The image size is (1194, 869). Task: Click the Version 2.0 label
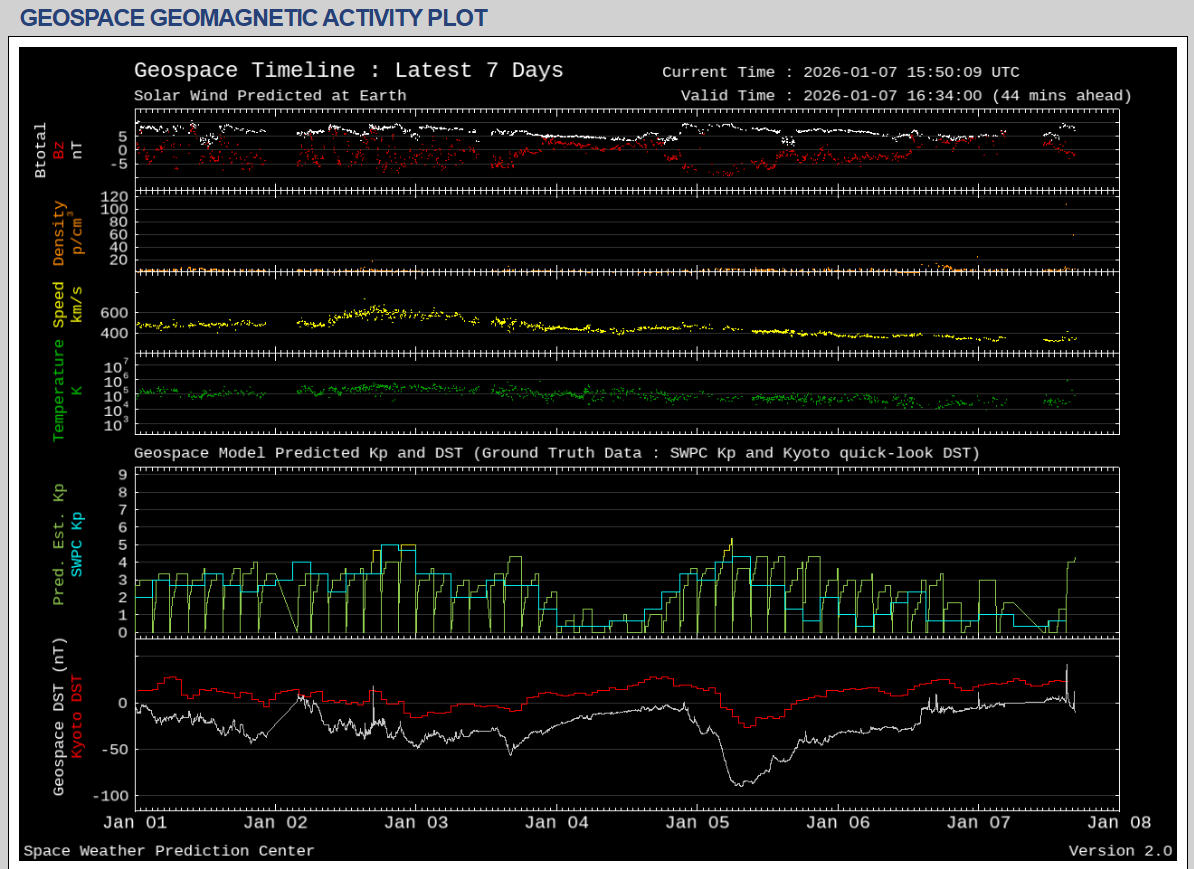tap(1120, 851)
